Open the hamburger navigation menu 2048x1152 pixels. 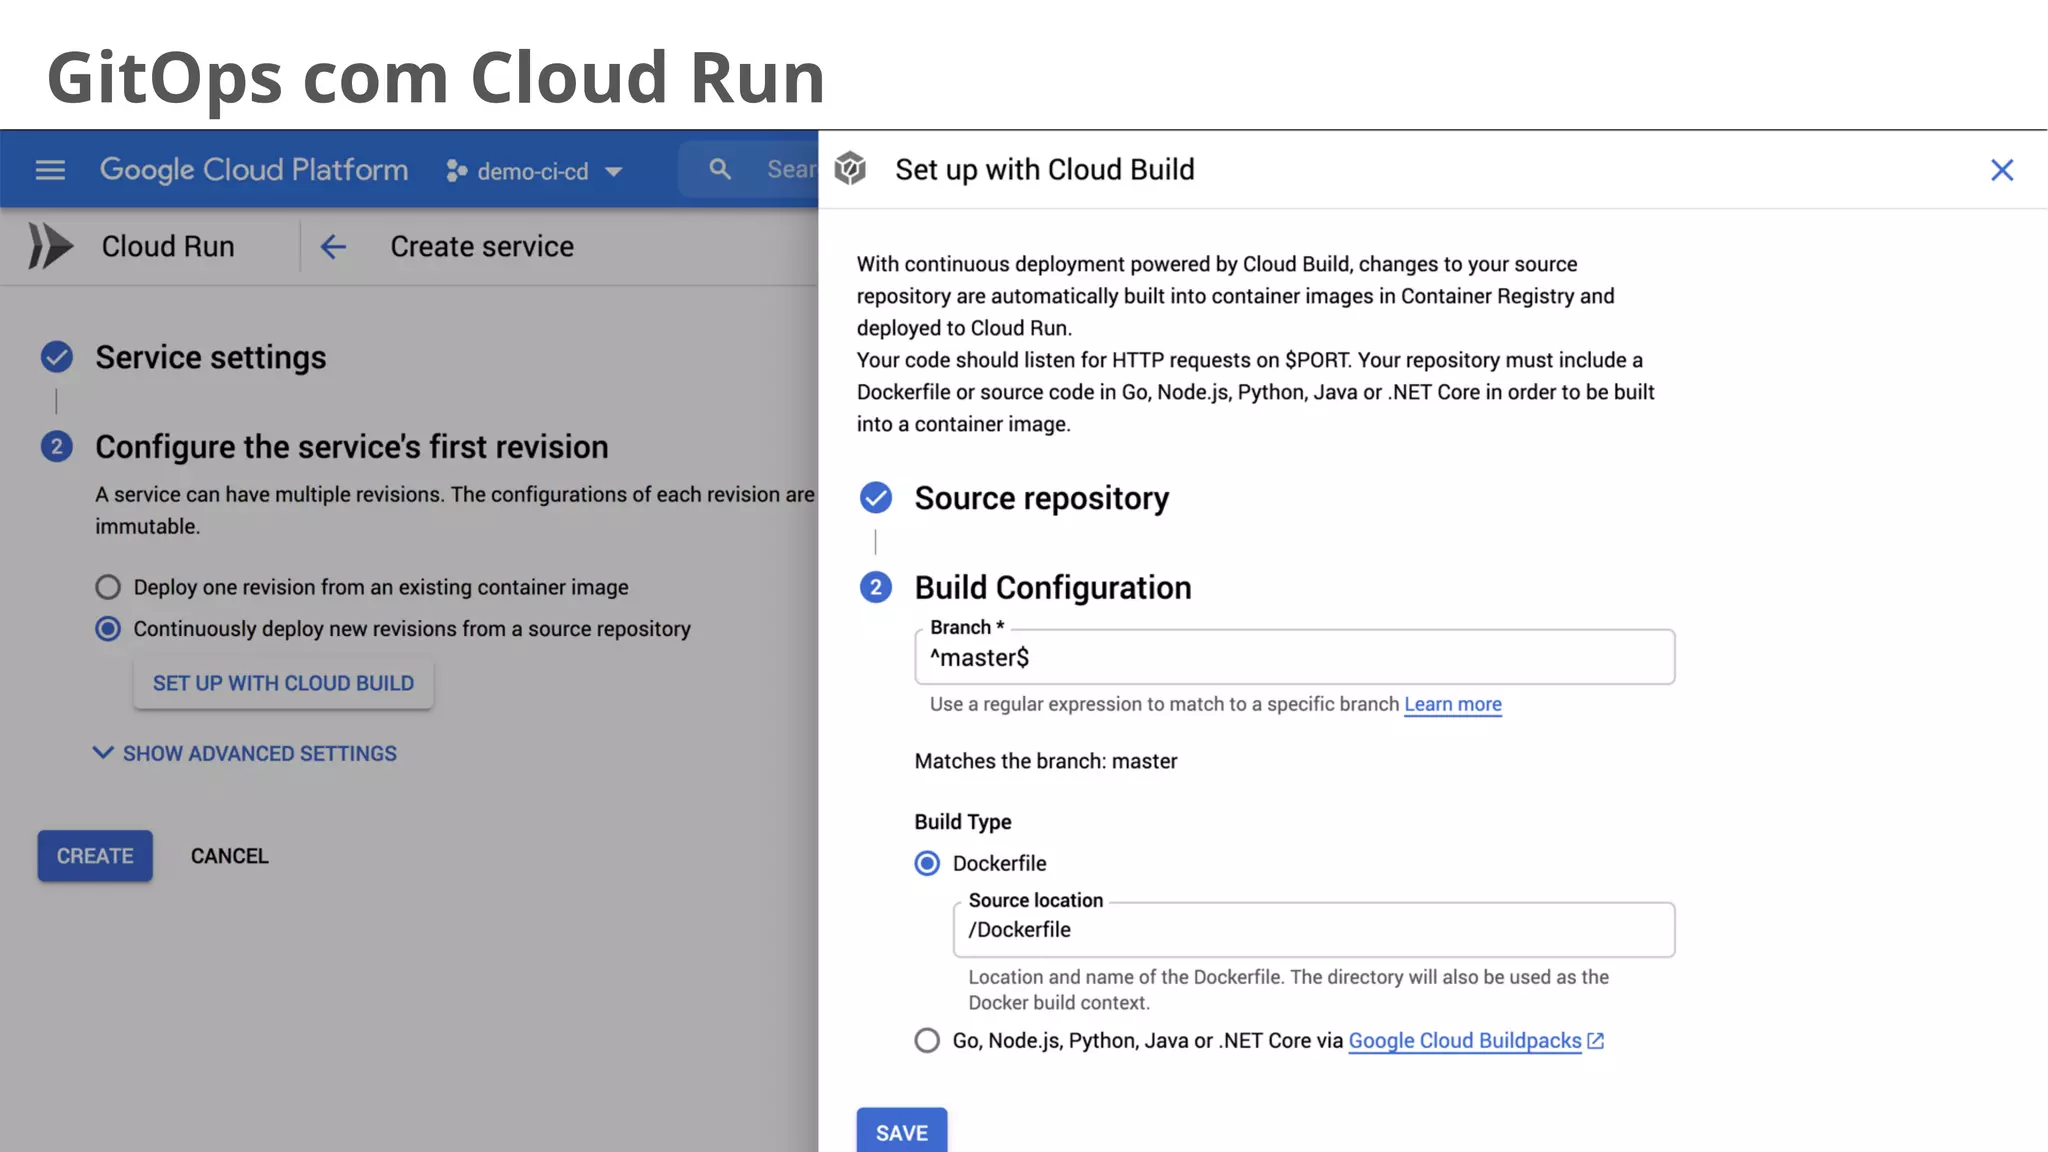click(x=50, y=170)
